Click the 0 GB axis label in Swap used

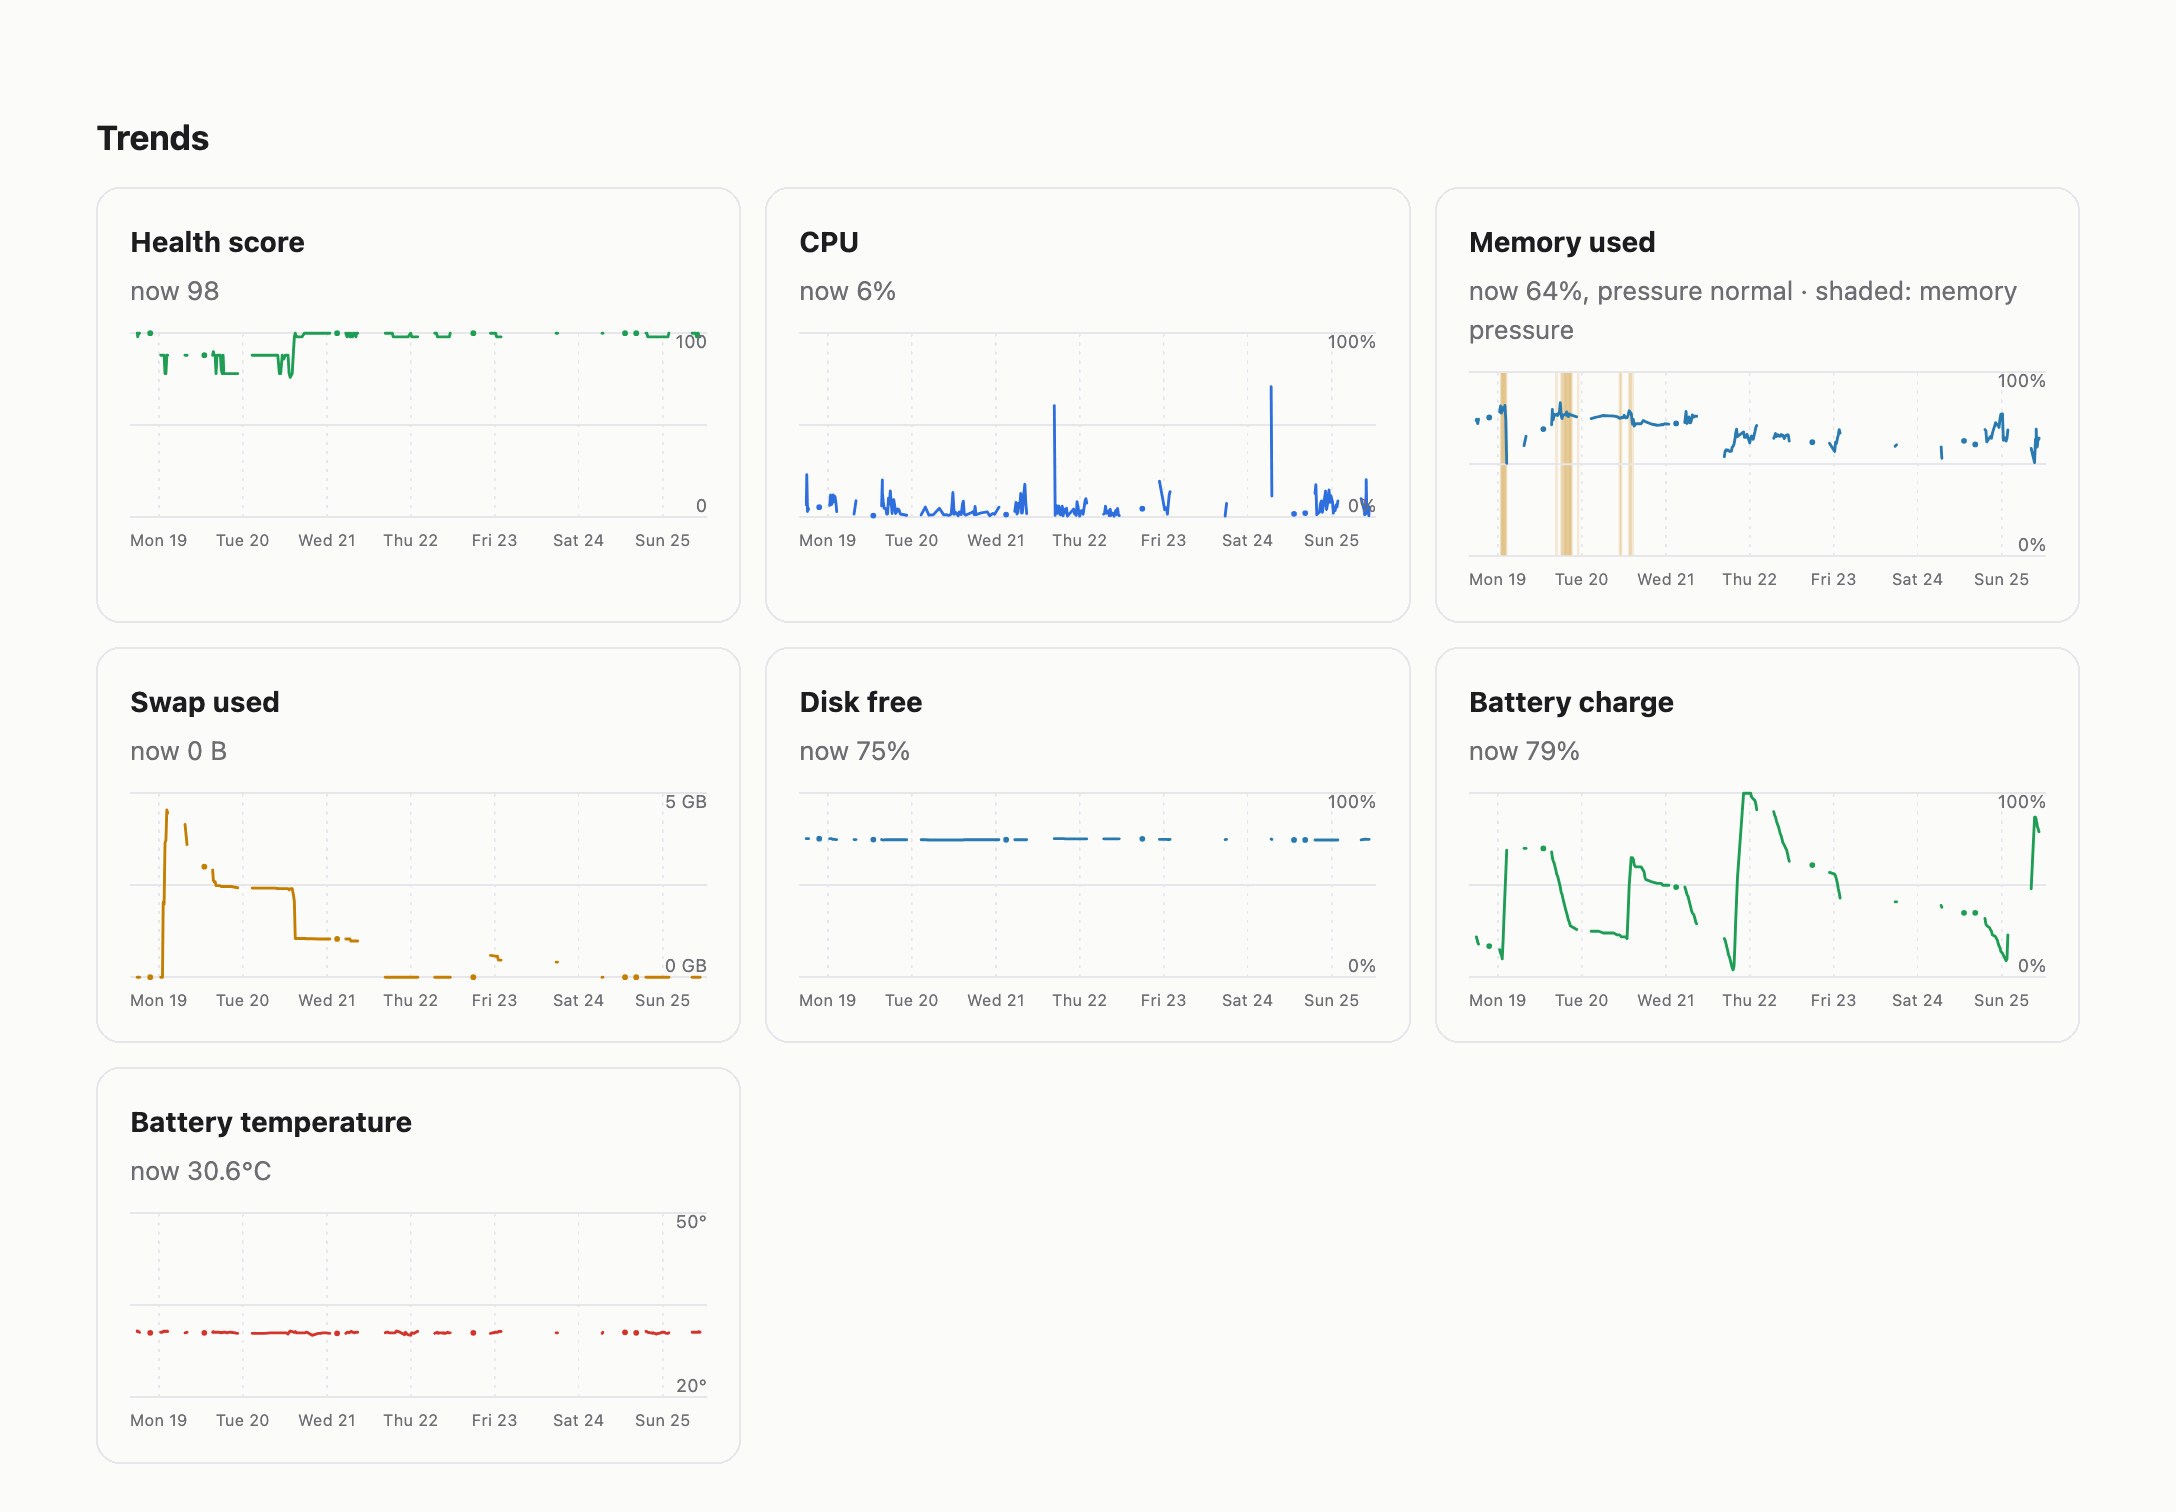pyautogui.click(x=686, y=966)
